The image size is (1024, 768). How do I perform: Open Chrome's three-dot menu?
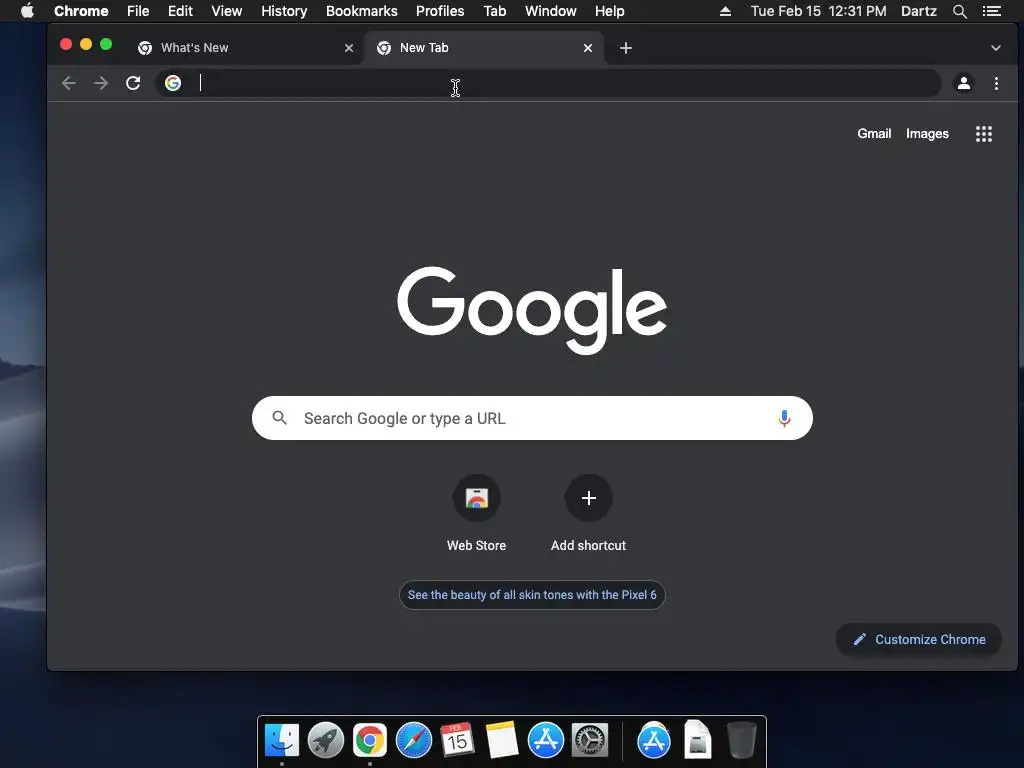[x=996, y=83]
